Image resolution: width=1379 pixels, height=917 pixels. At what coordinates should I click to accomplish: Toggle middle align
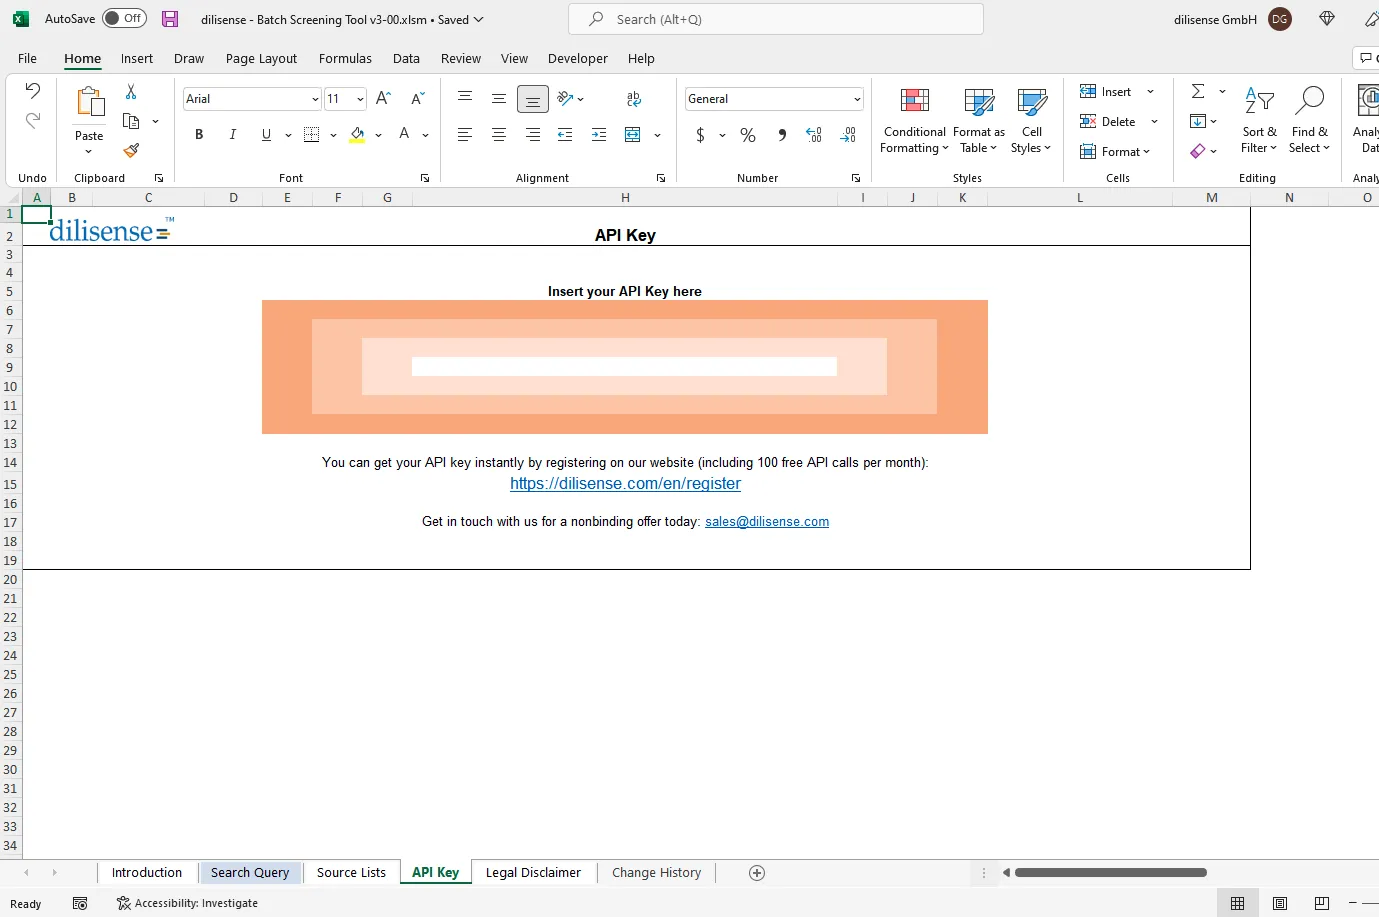pyautogui.click(x=499, y=98)
